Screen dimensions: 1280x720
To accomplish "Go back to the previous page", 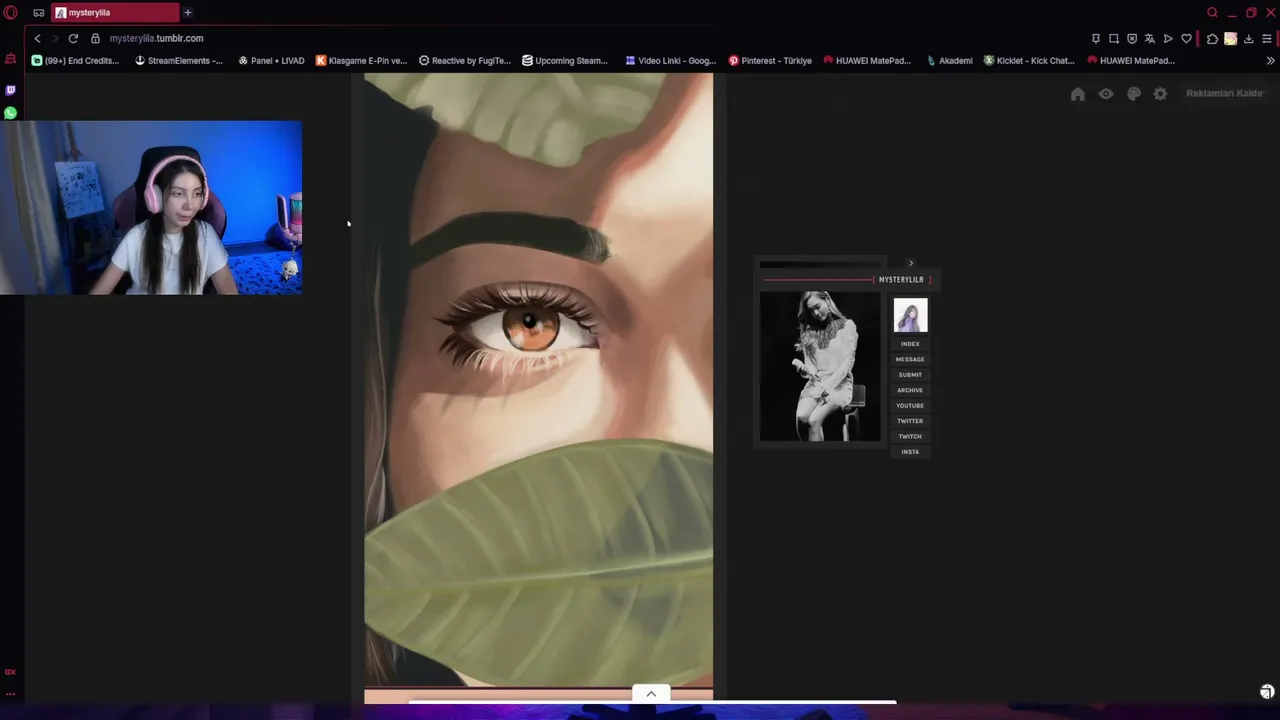I will [x=37, y=38].
